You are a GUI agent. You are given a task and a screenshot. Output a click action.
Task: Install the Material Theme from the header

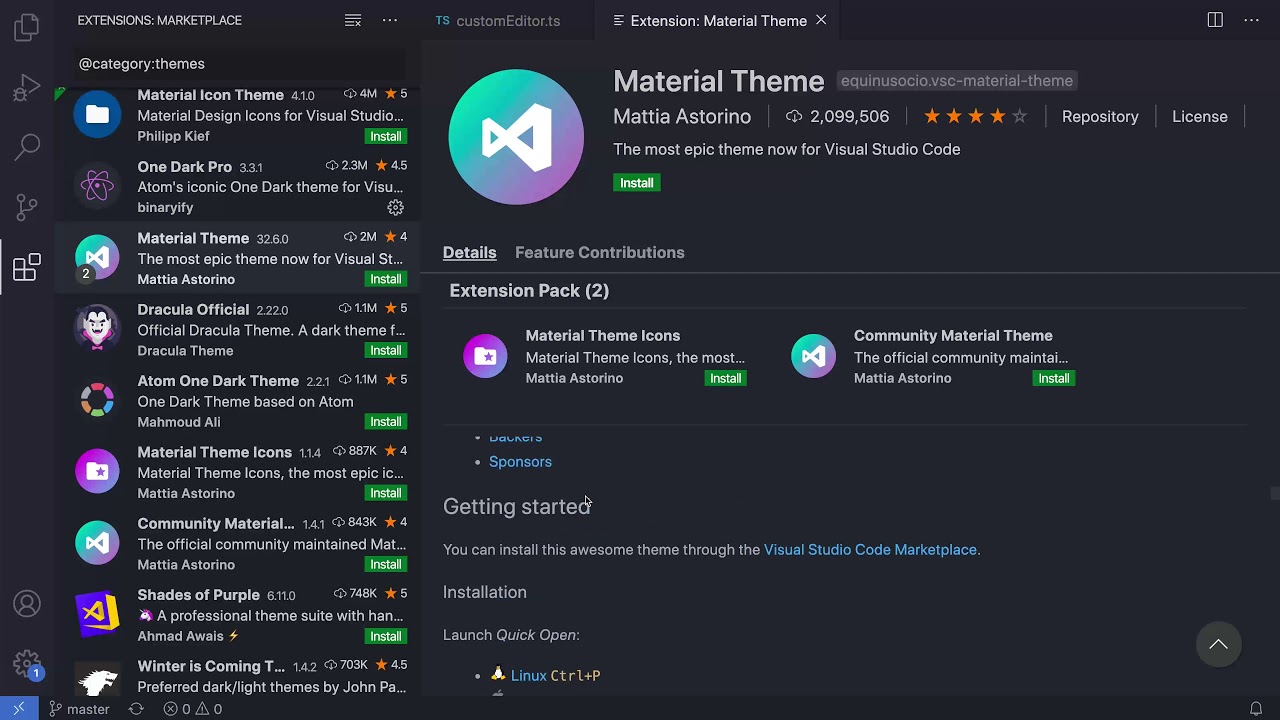636,183
